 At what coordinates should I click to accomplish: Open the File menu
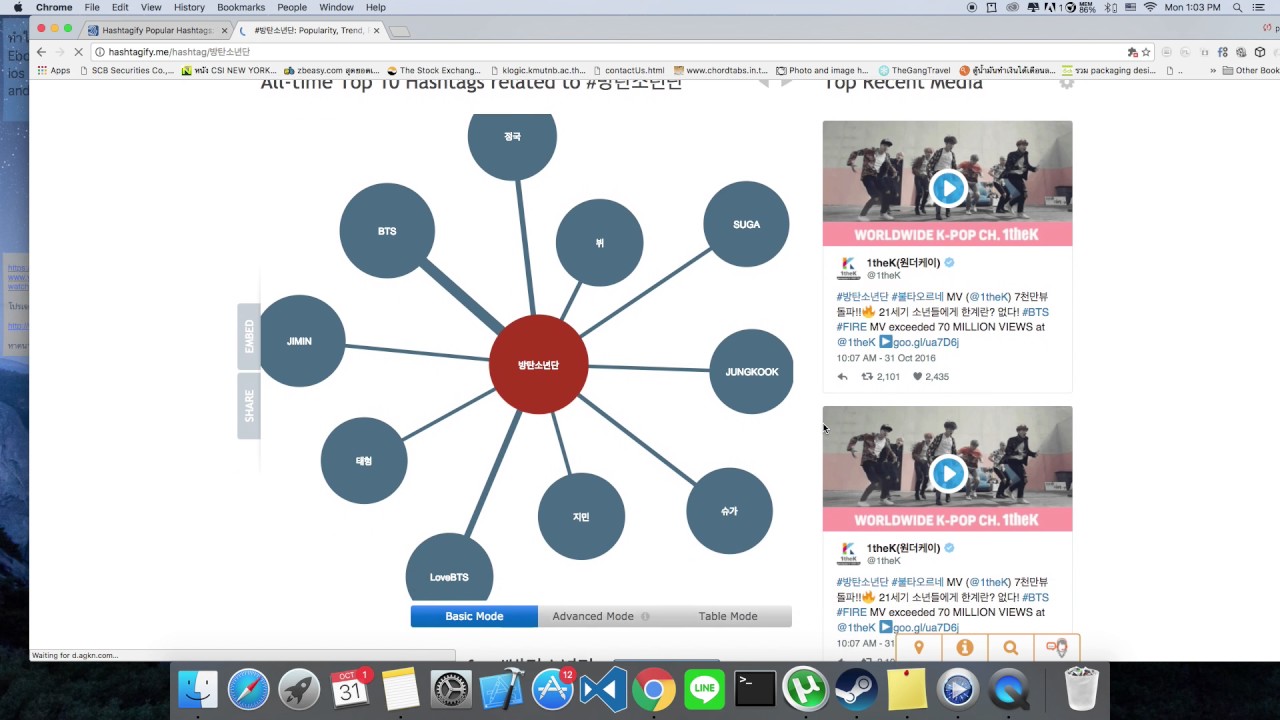[x=92, y=7]
